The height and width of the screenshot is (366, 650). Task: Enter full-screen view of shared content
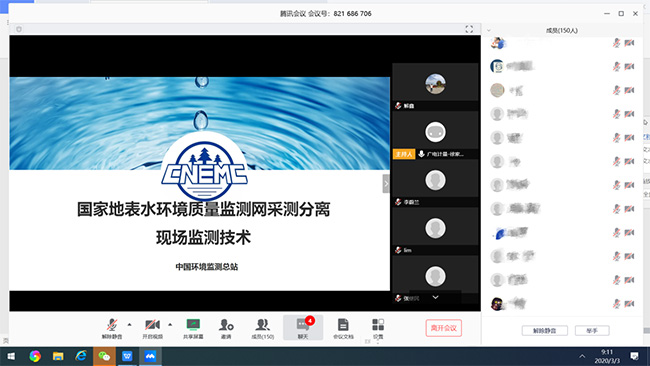coord(469,29)
